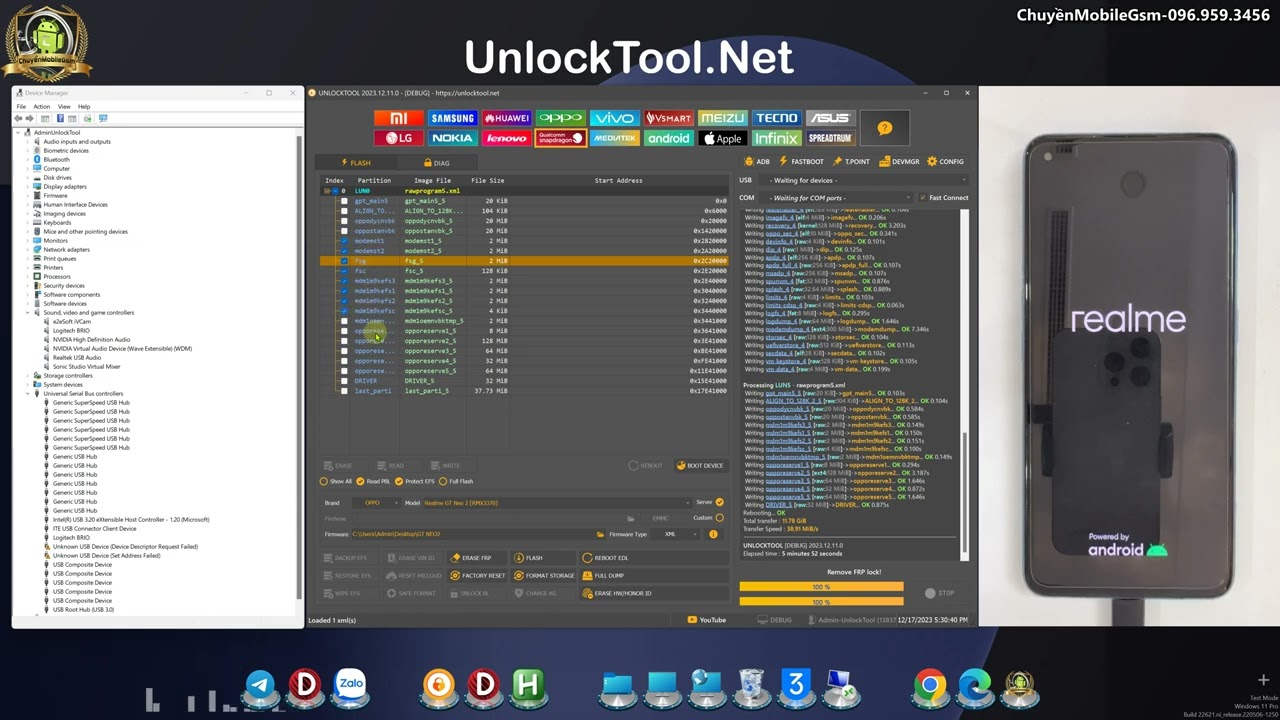Select the Tecno brand logo

tap(776, 118)
